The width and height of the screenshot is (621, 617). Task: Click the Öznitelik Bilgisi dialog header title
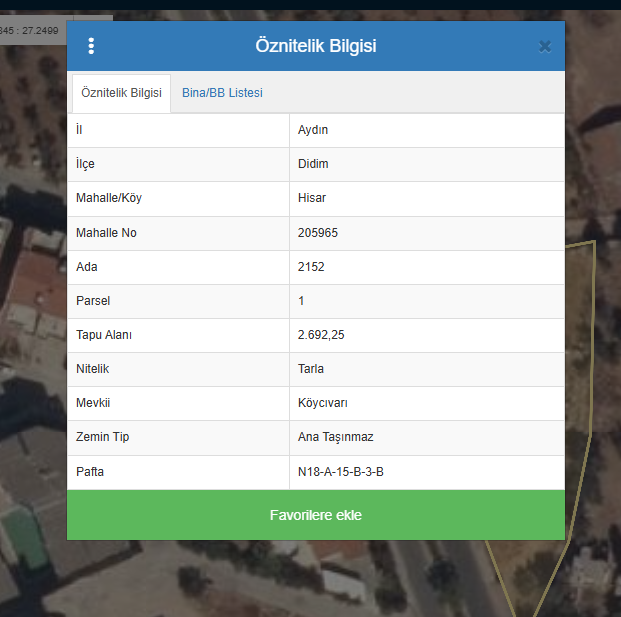coord(316,46)
